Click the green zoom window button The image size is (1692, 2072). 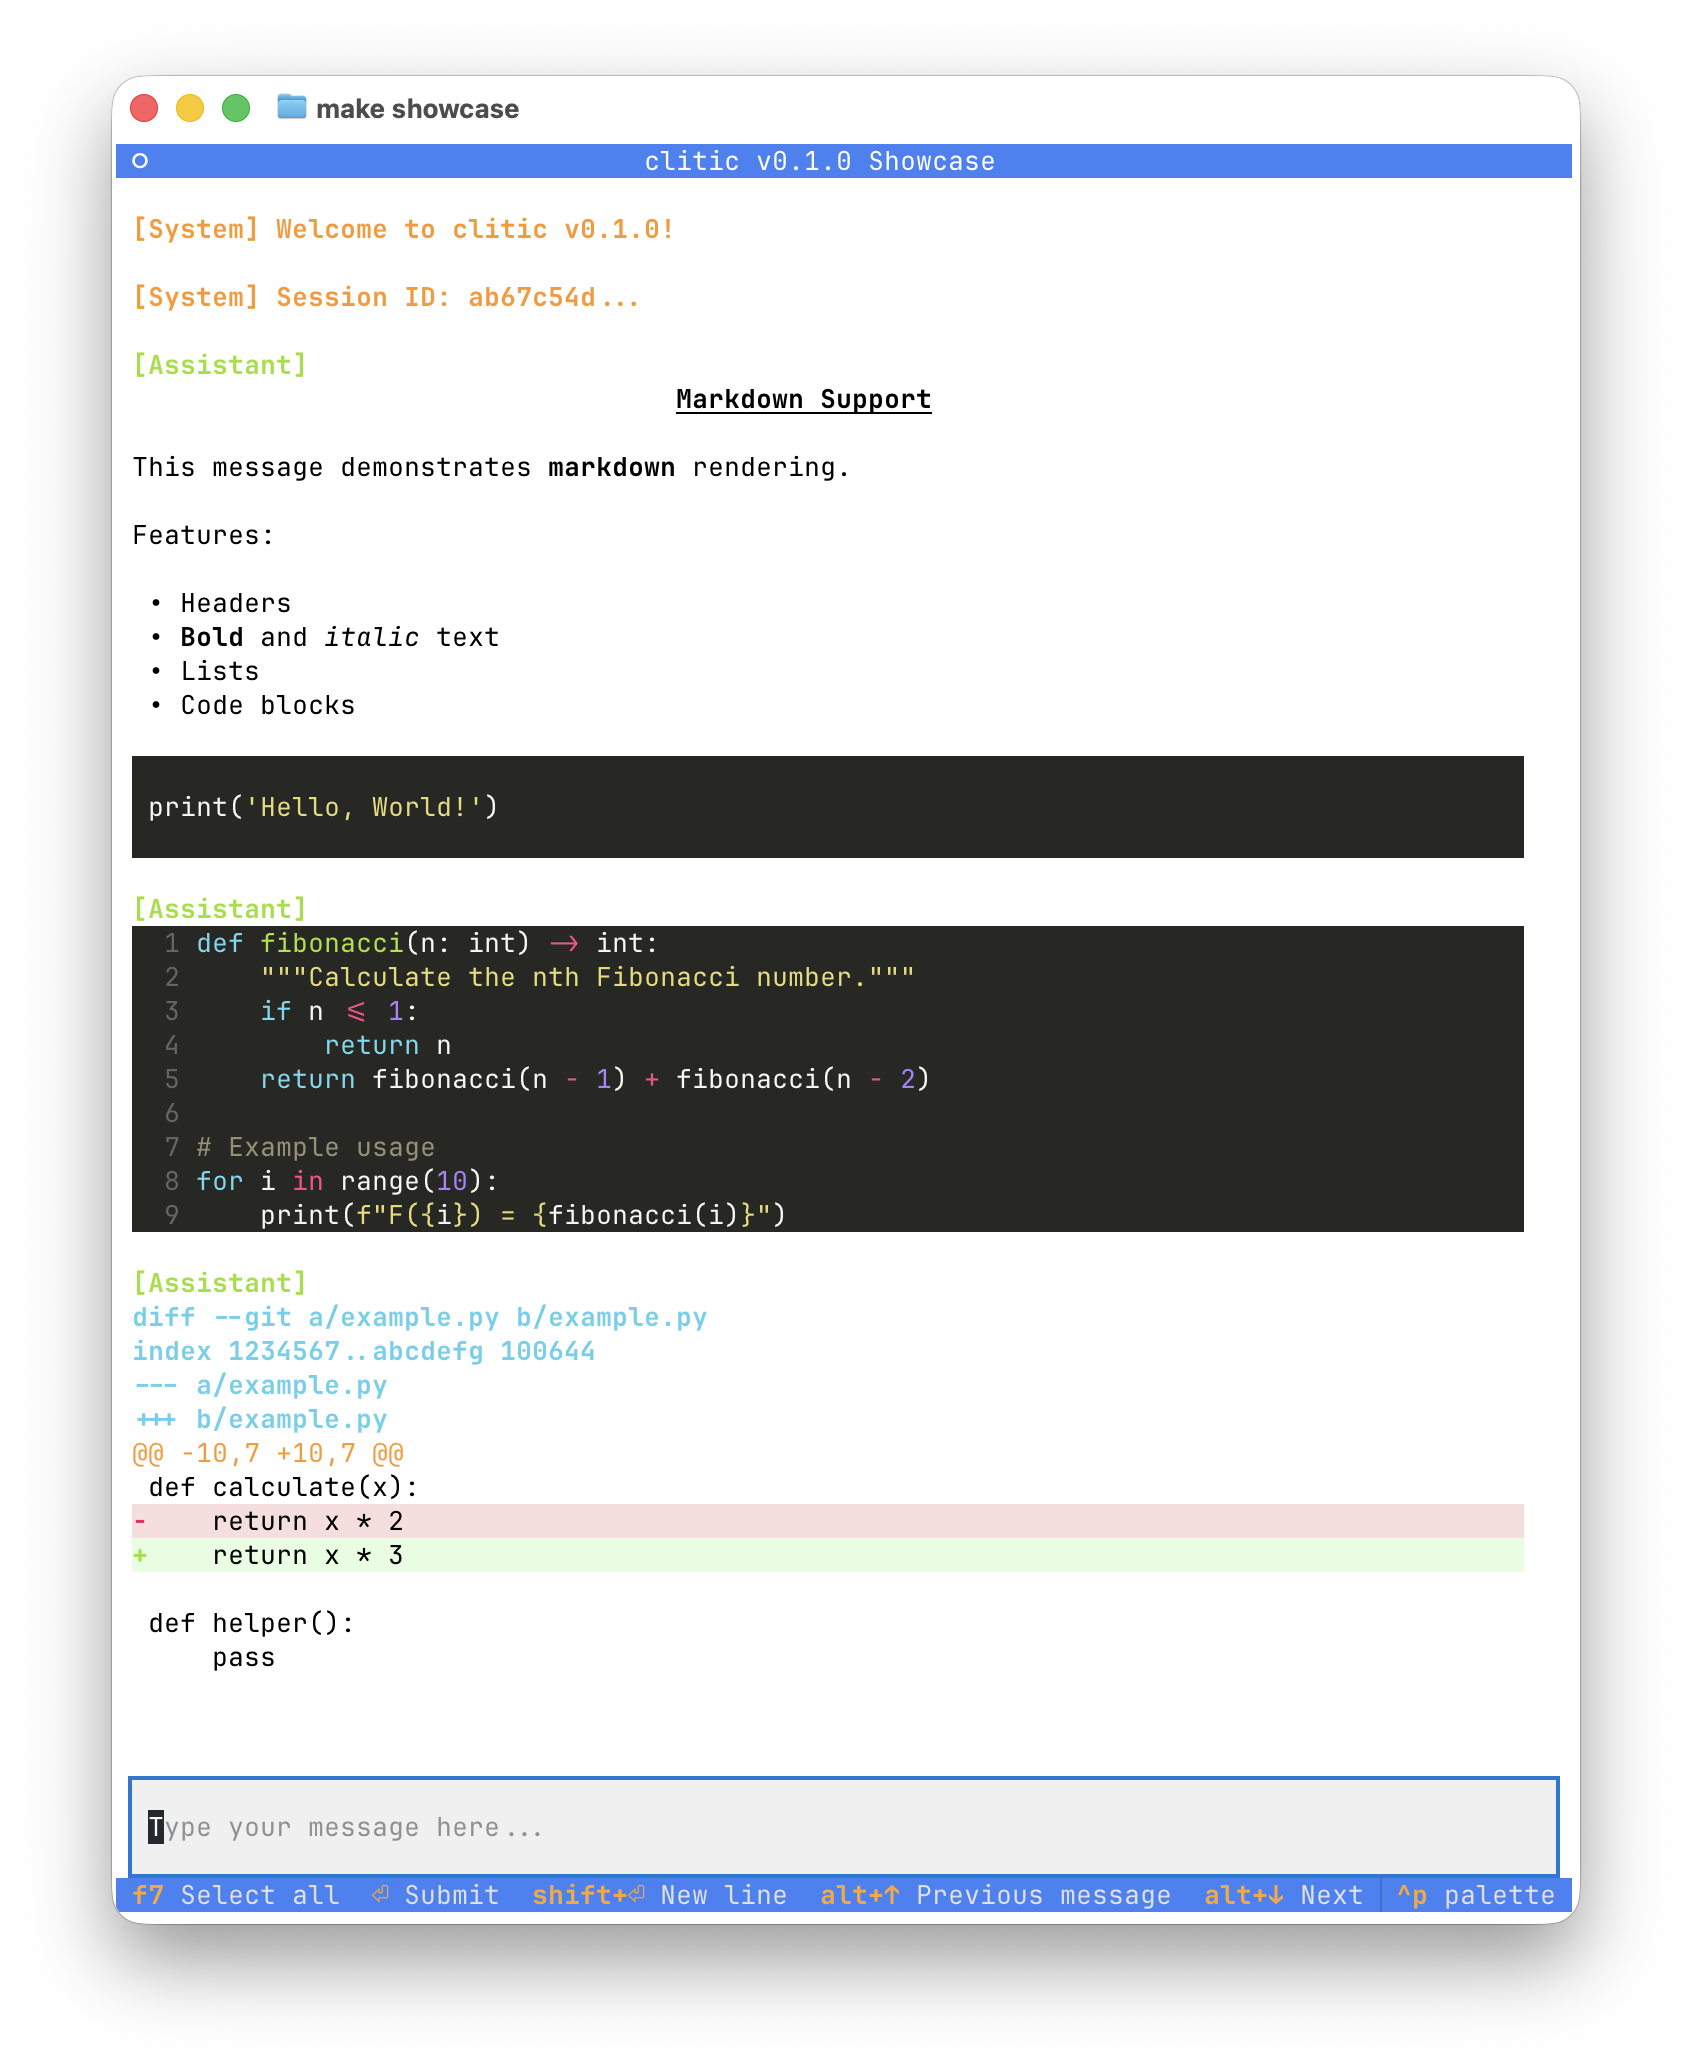click(236, 107)
